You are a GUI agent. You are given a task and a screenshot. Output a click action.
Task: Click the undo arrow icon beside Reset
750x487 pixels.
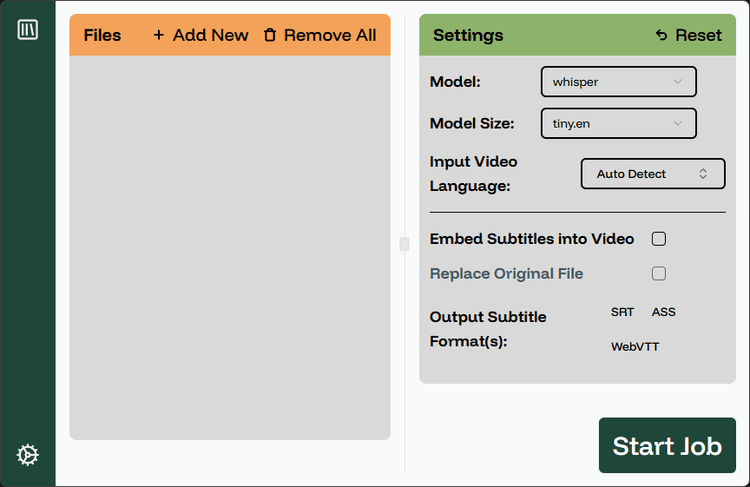662,35
